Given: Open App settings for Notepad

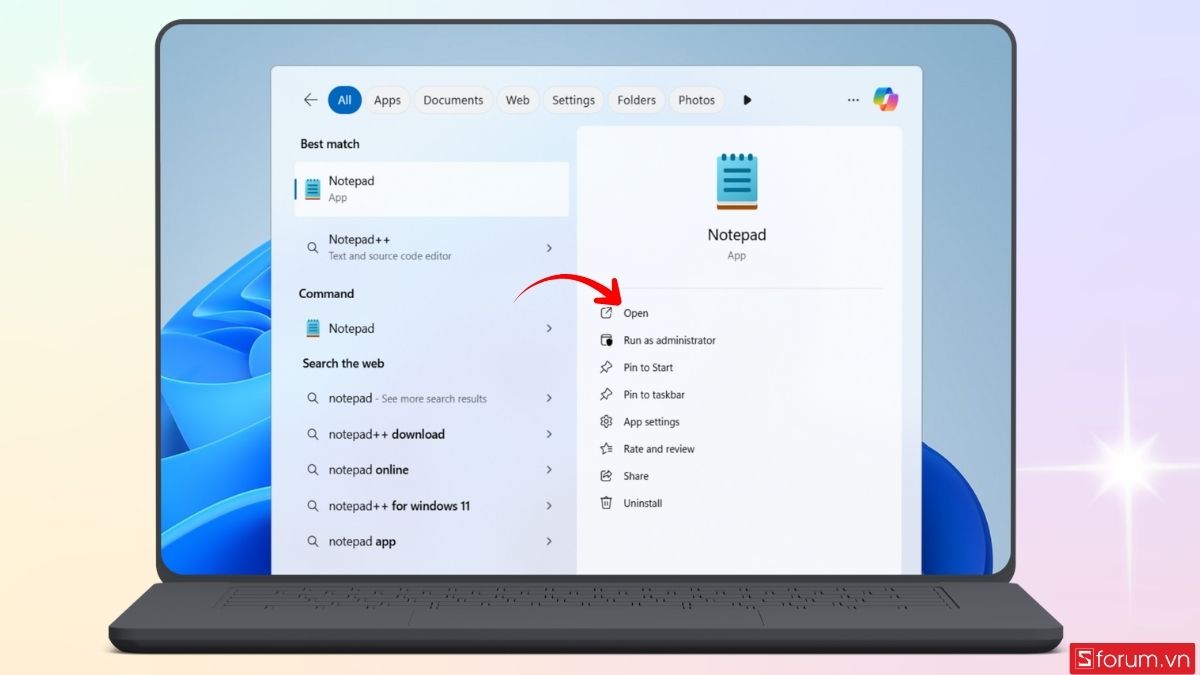Looking at the screenshot, I should click(x=651, y=422).
